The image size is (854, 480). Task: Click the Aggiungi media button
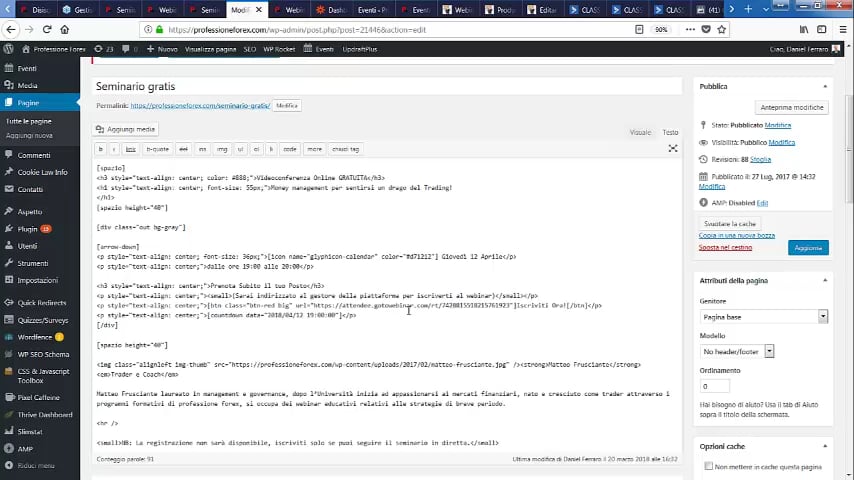click(x=126, y=129)
